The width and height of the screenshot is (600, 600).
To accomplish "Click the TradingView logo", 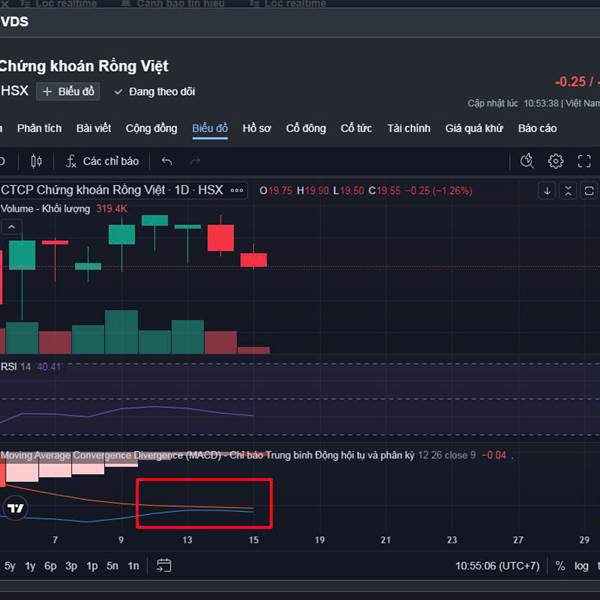I will 15,508.
